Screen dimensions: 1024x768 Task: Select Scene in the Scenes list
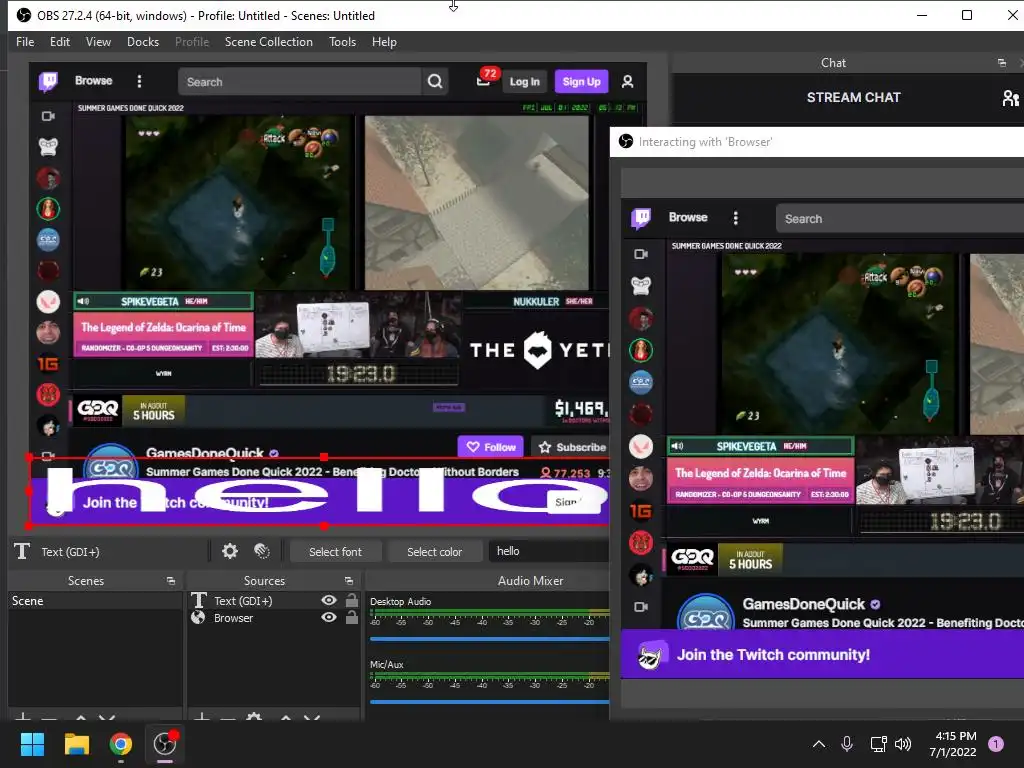tap(95, 601)
